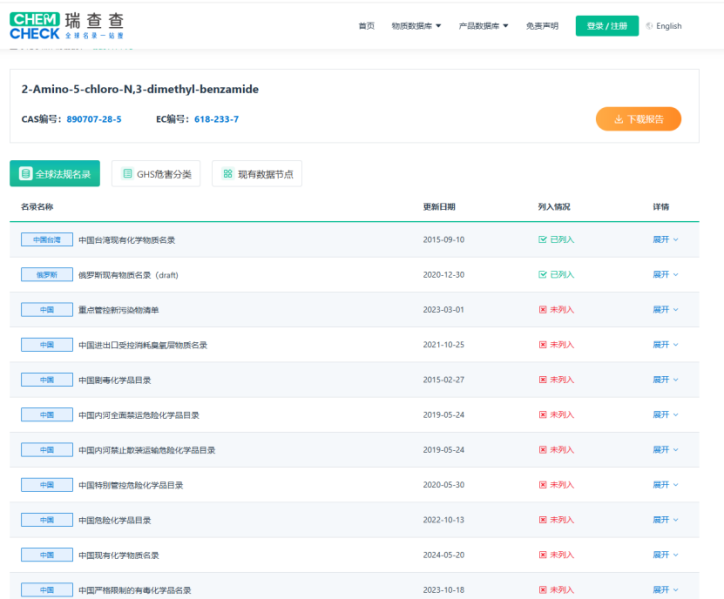The height and width of the screenshot is (599, 724).
Task: Click red X icon in 中国特别管控危险化学品目录 row
Action: click(543, 485)
